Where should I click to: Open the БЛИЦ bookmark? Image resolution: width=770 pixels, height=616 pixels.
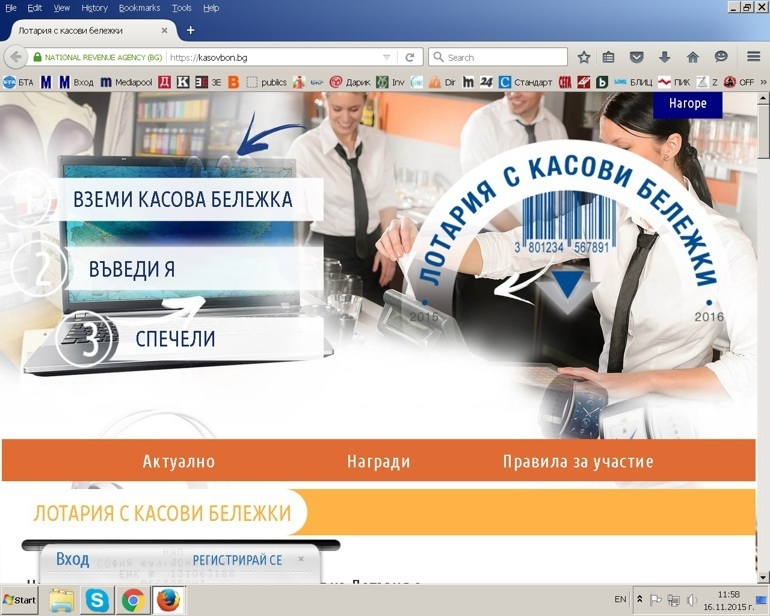click(x=633, y=83)
